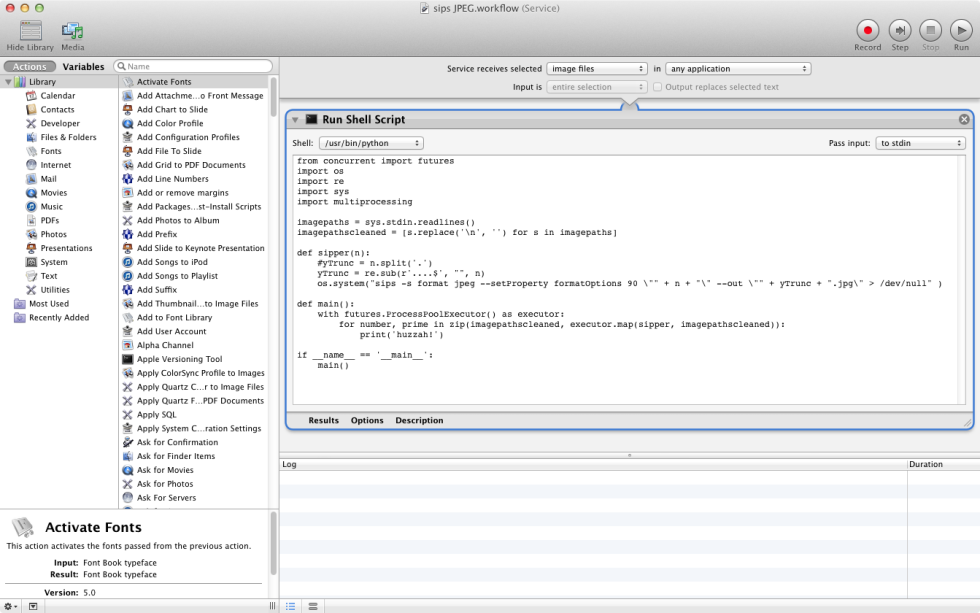Collapse the Run Shell Script action
The height and width of the screenshot is (613, 980).
coord(297,118)
